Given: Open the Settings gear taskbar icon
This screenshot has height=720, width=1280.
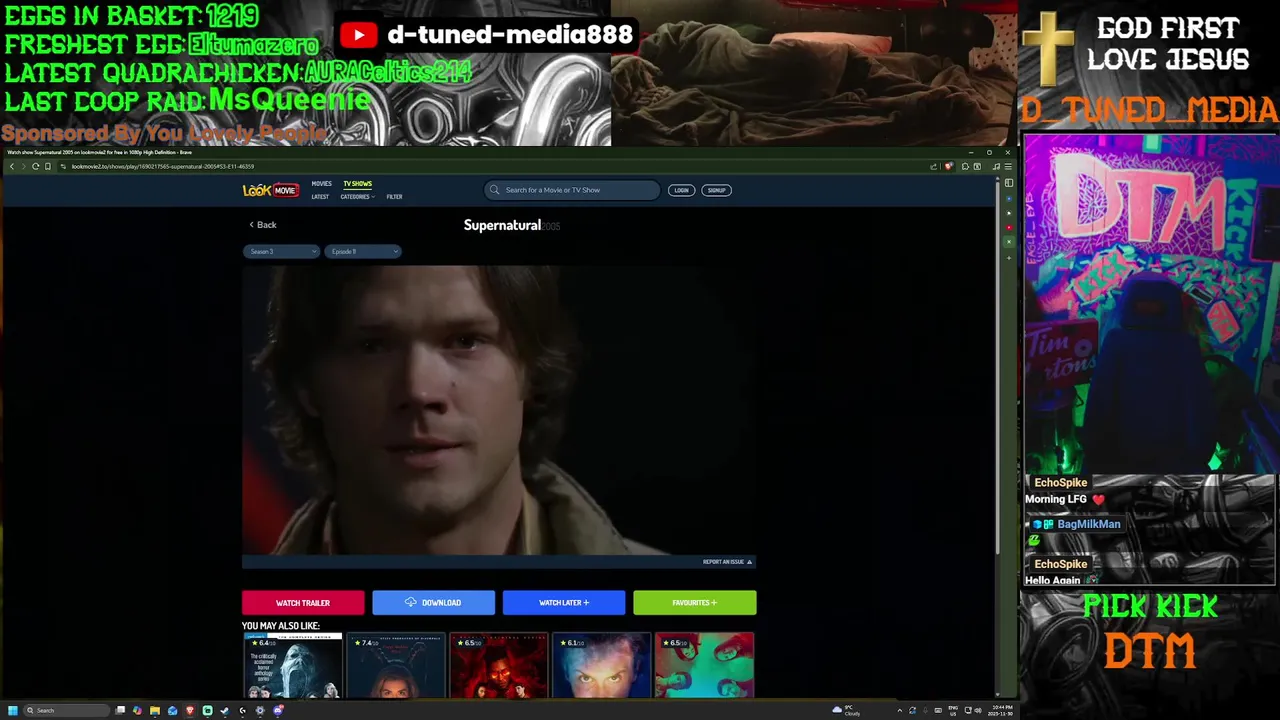Looking at the screenshot, I should tap(260, 710).
